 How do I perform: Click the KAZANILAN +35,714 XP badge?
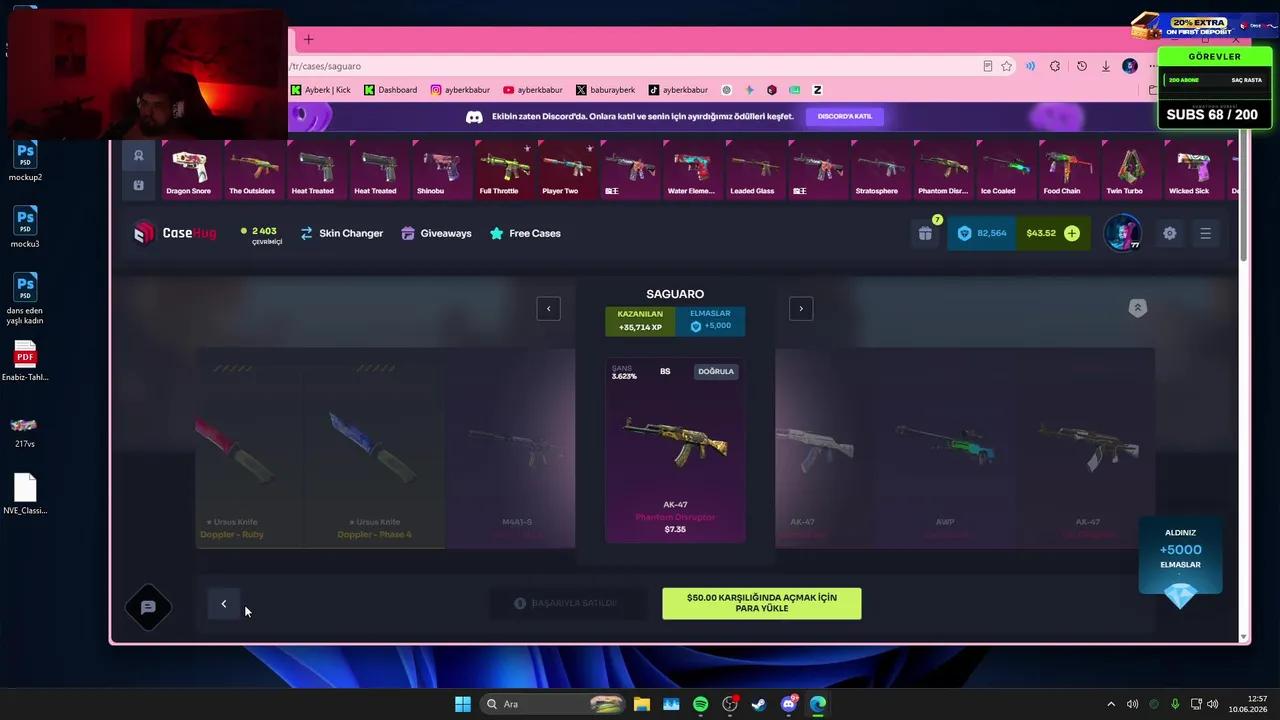pyautogui.click(x=640, y=320)
